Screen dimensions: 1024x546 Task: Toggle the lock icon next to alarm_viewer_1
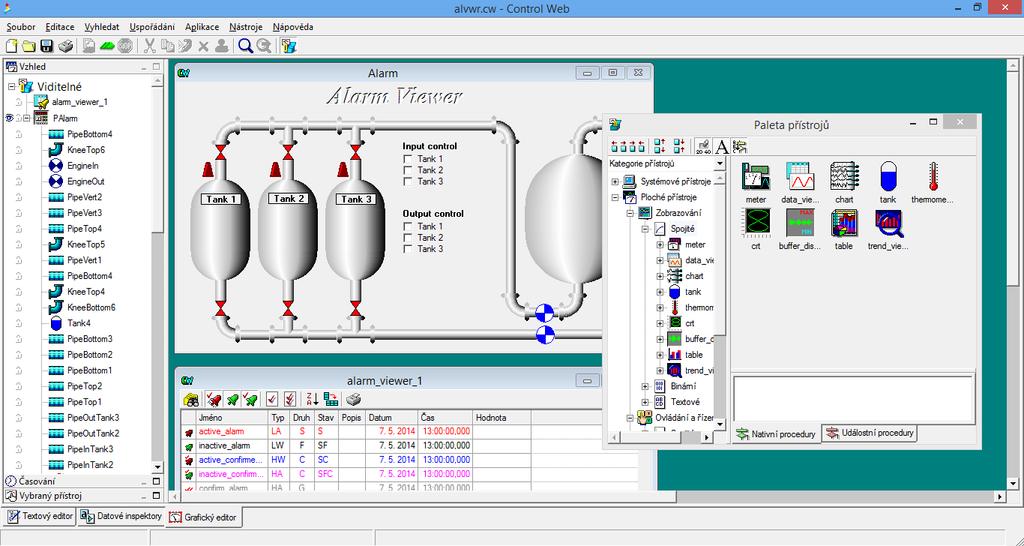(x=18, y=103)
